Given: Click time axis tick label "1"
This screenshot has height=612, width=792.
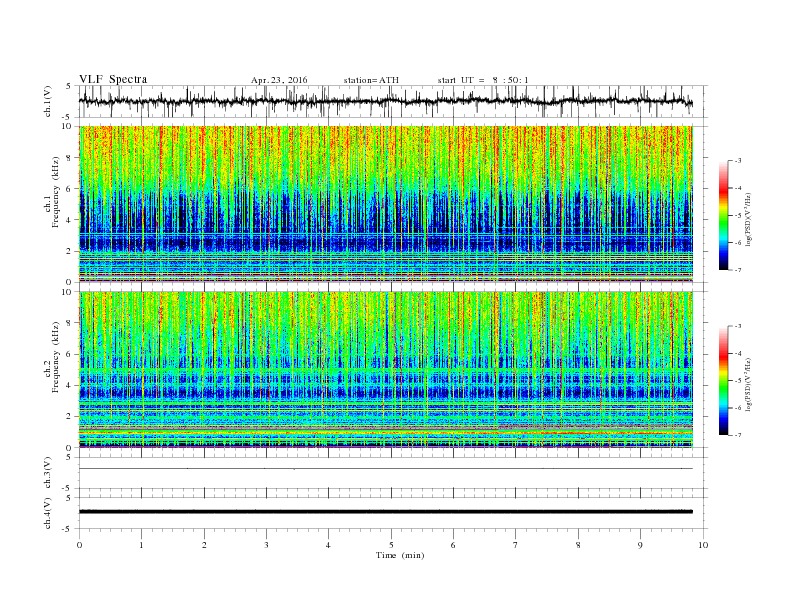Looking at the screenshot, I should click(x=141, y=545).
